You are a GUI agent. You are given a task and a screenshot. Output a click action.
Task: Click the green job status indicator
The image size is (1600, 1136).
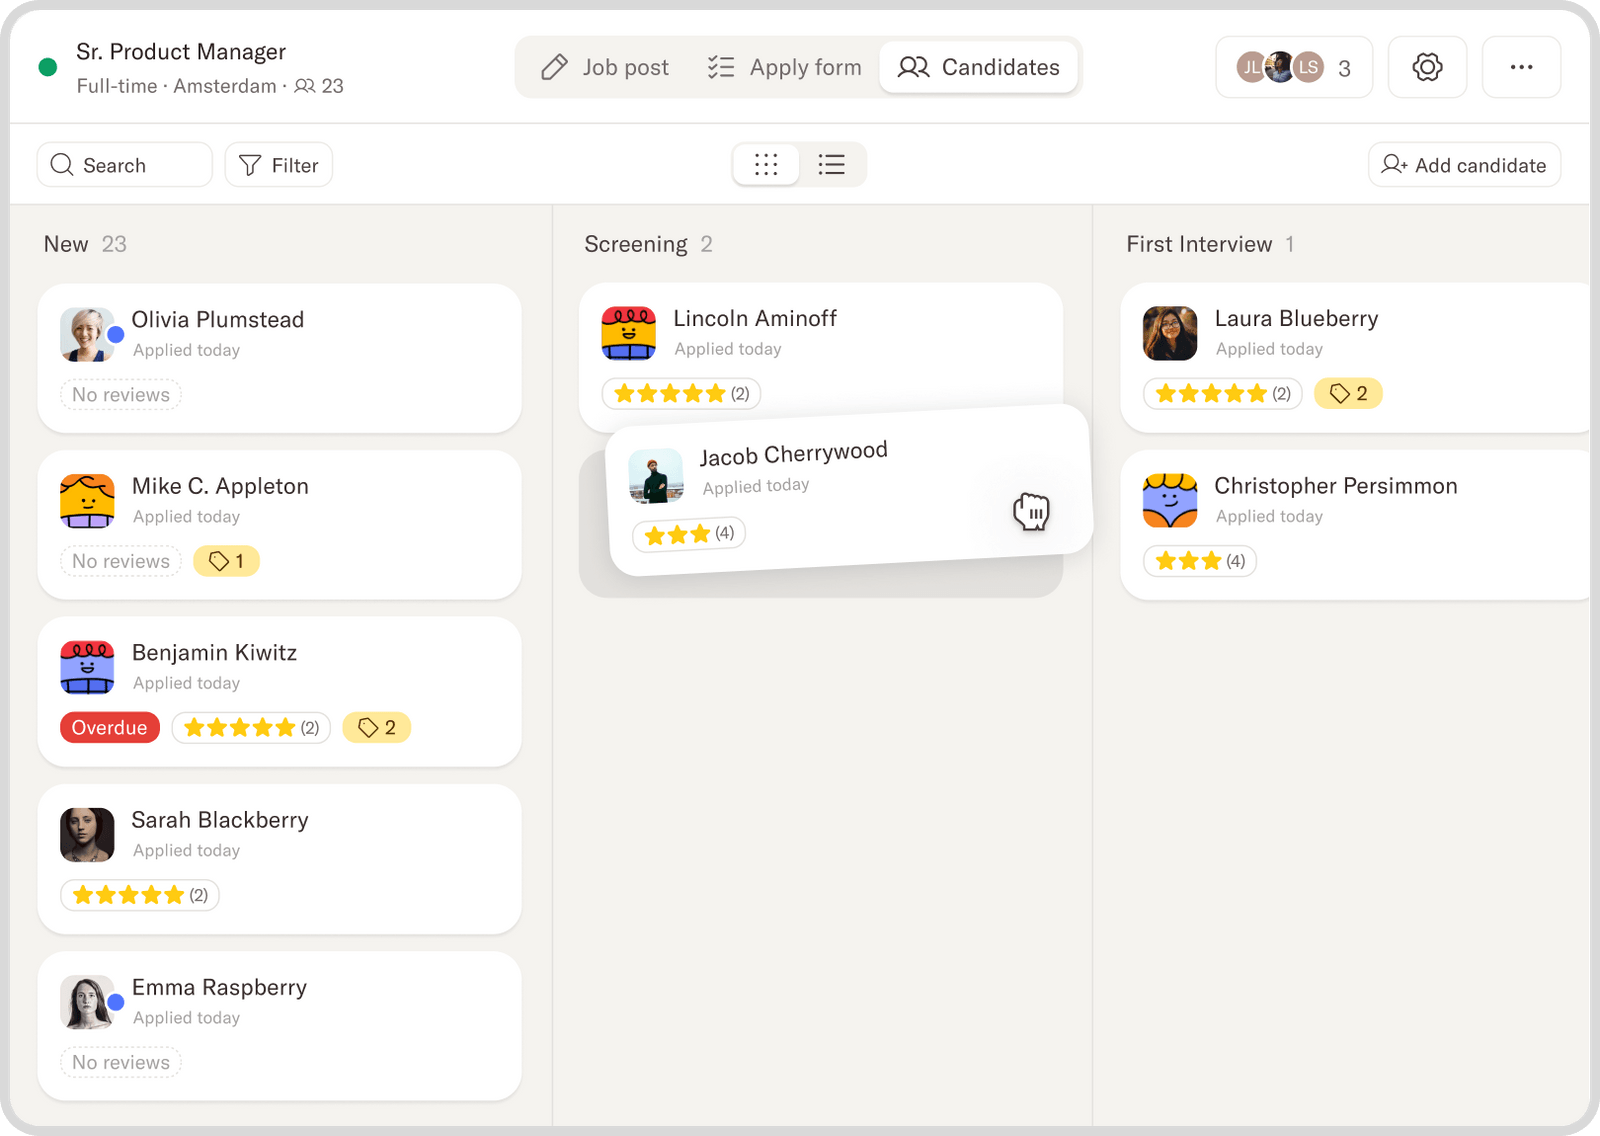pyautogui.click(x=46, y=66)
